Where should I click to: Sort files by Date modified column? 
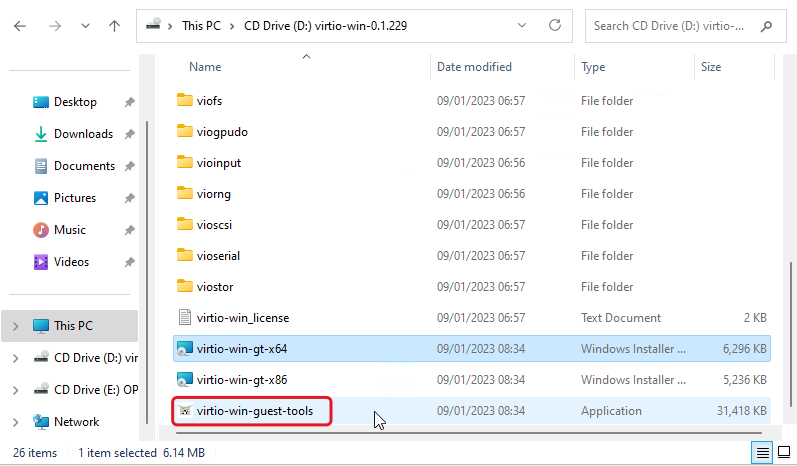(x=474, y=67)
